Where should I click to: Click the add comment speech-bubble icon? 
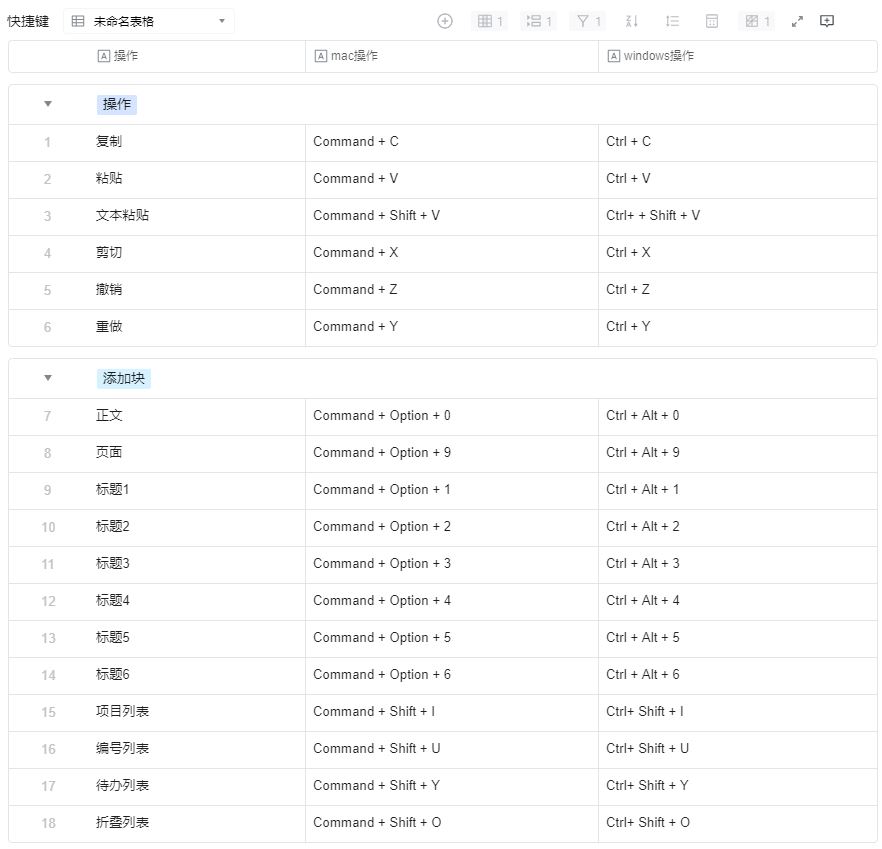(x=827, y=21)
